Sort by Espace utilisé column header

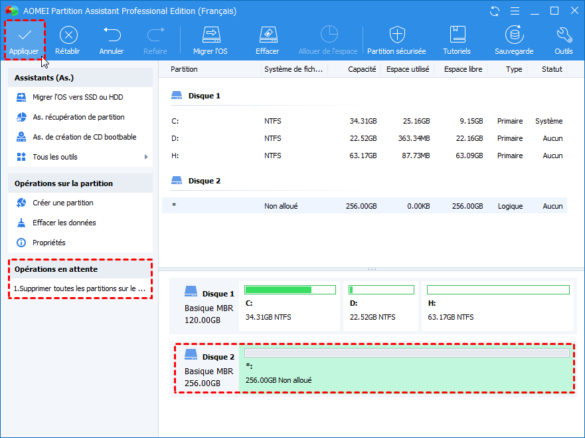tap(407, 69)
